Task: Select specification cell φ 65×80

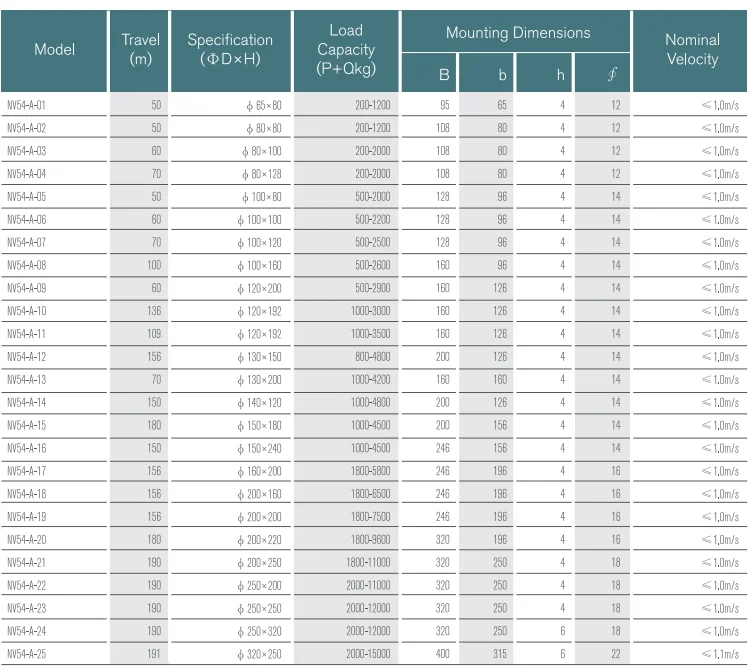Action: tap(264, 105)
